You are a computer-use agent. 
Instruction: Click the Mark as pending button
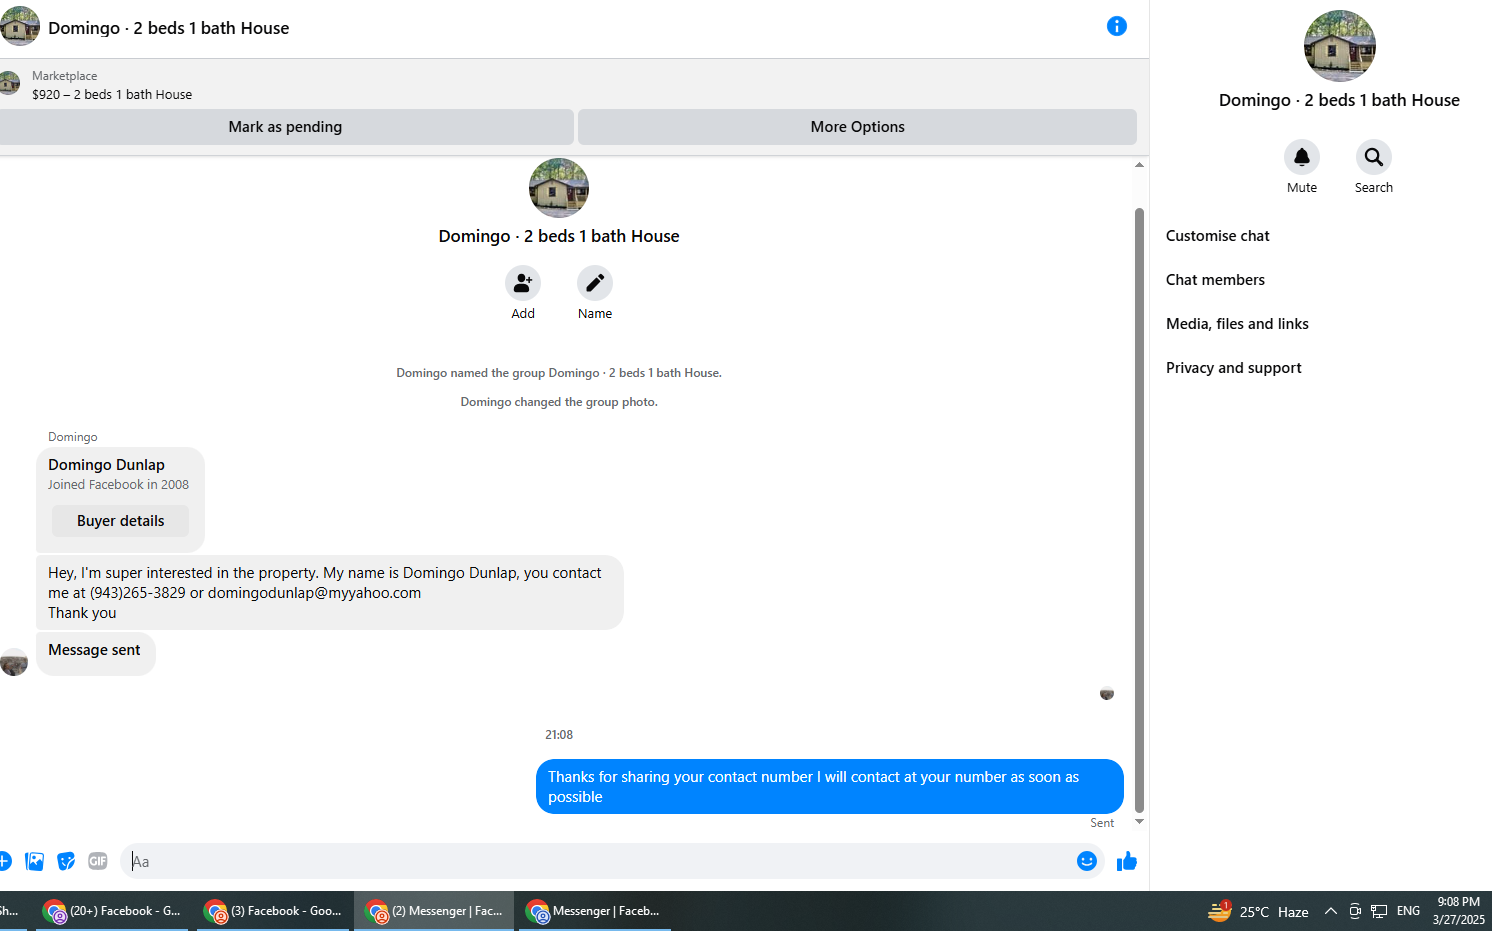pos(285,127)
